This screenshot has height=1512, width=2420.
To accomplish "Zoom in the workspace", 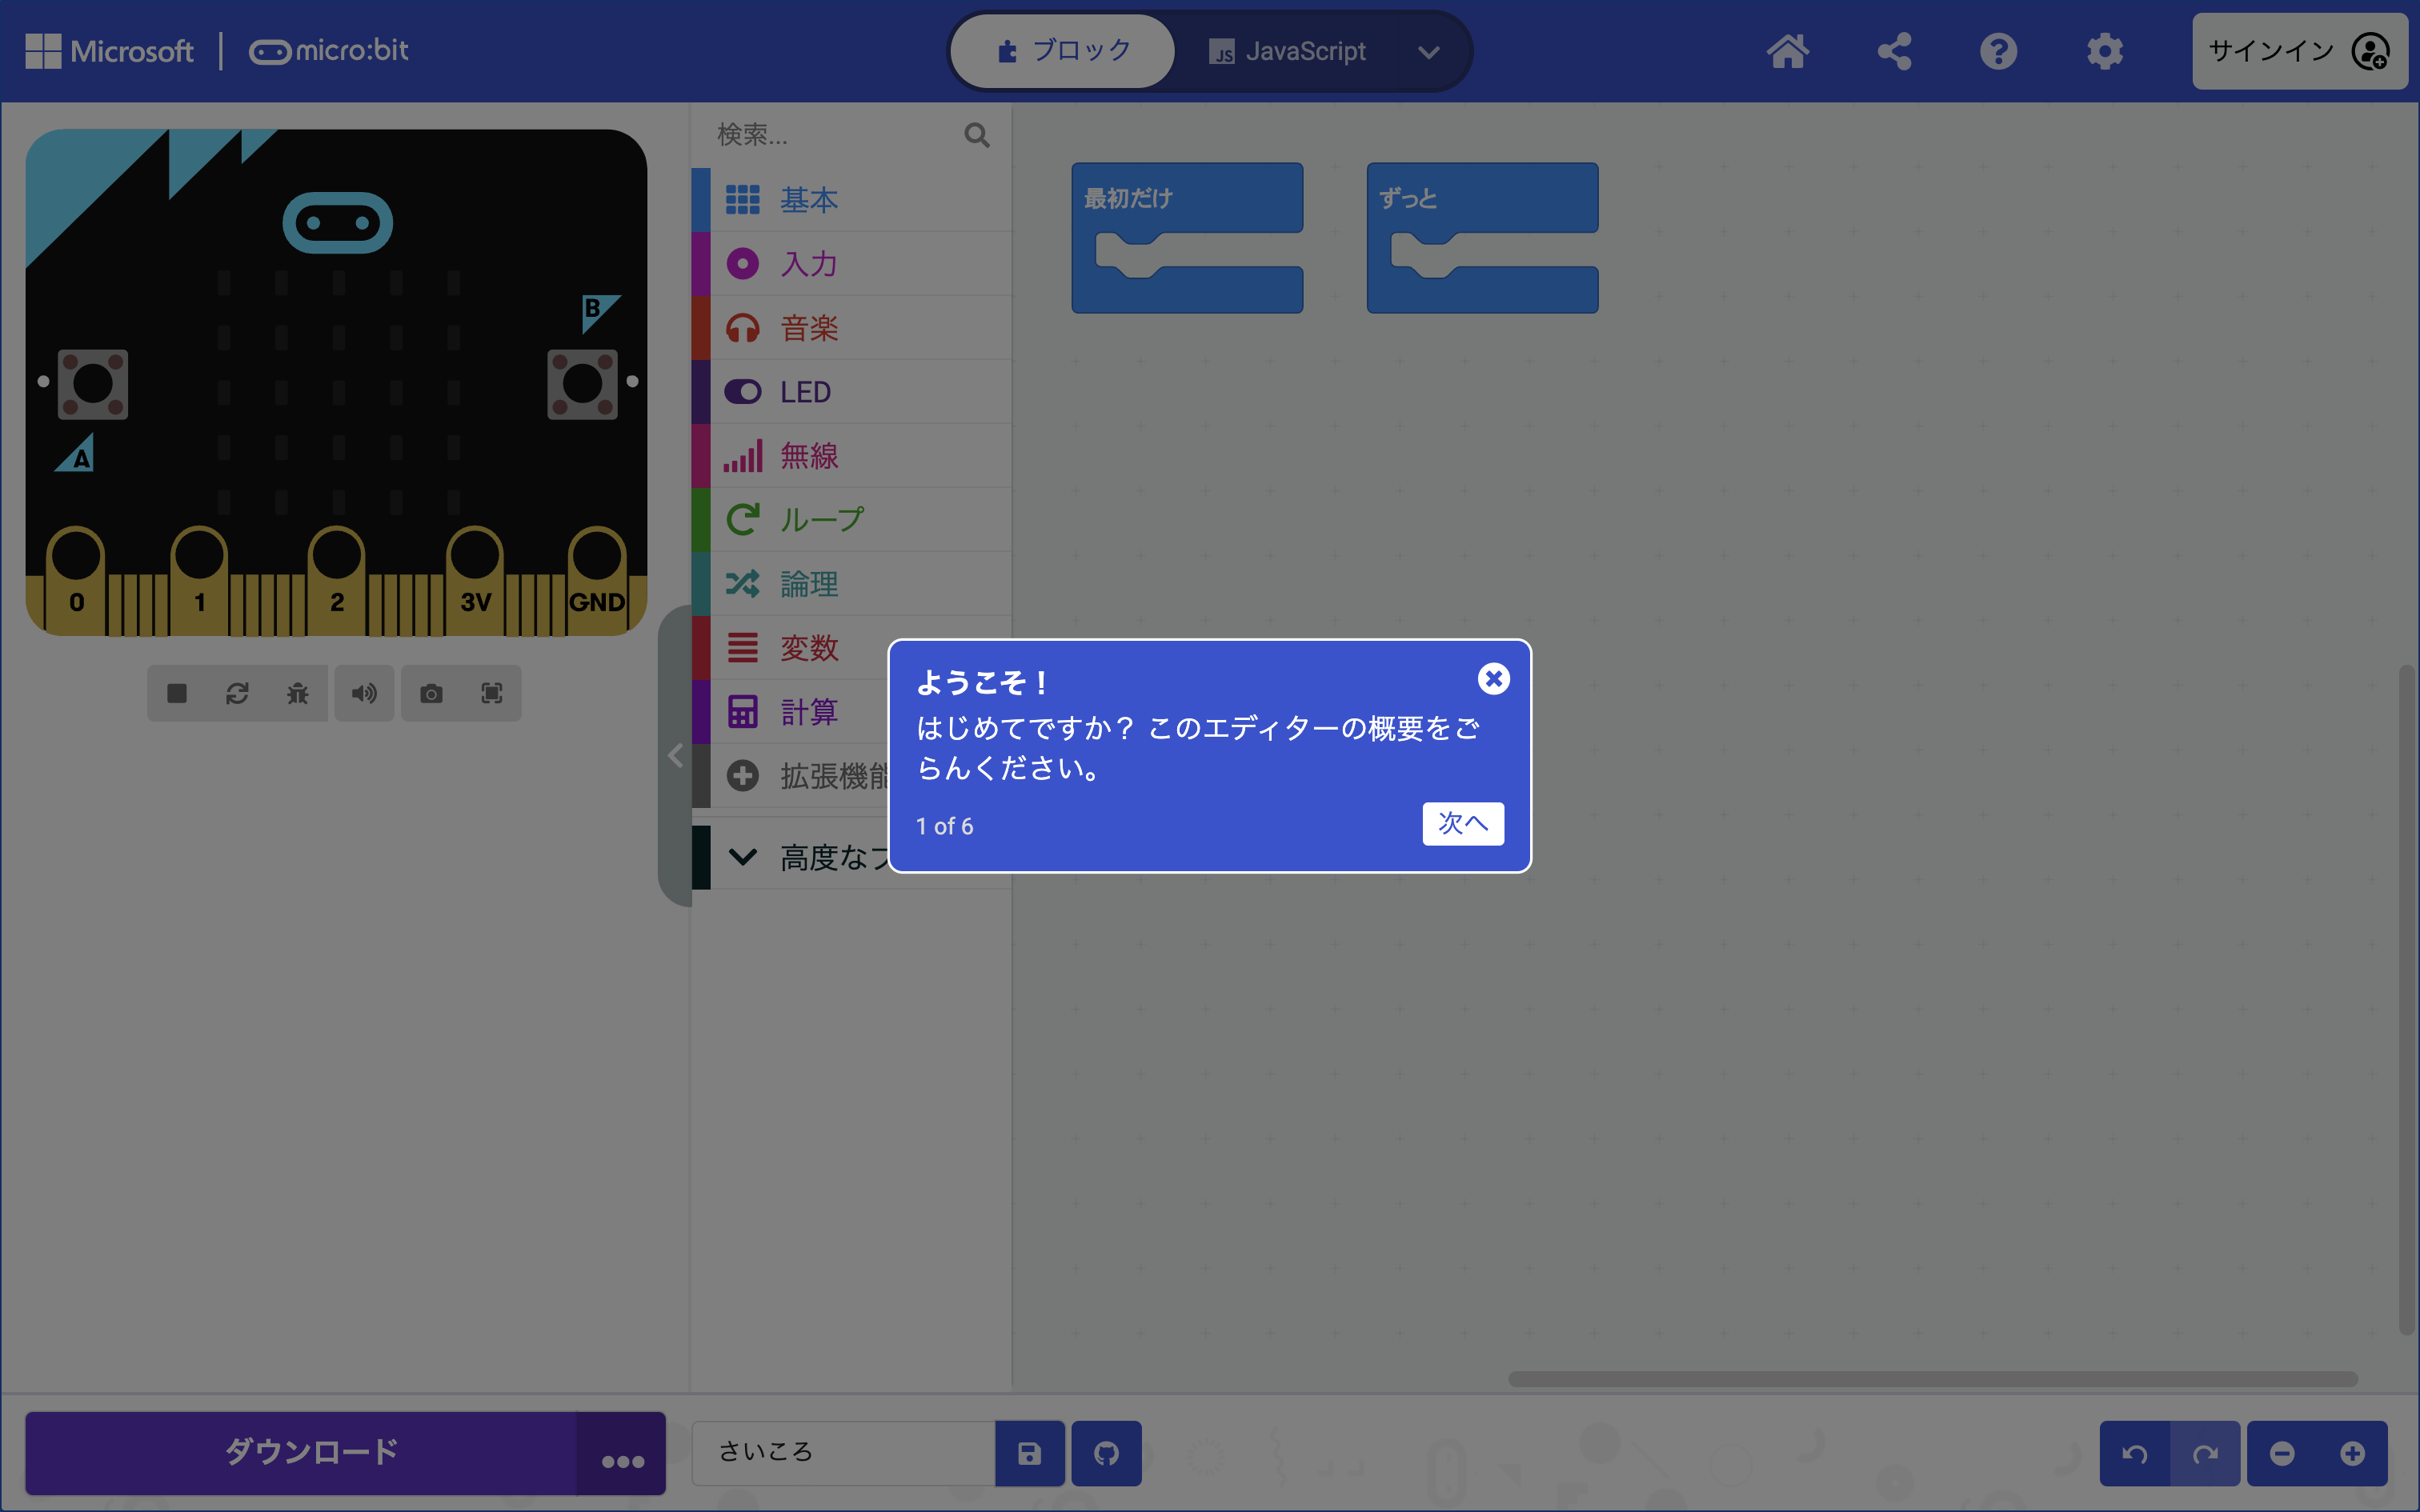I will (x=2352, y=1453).
